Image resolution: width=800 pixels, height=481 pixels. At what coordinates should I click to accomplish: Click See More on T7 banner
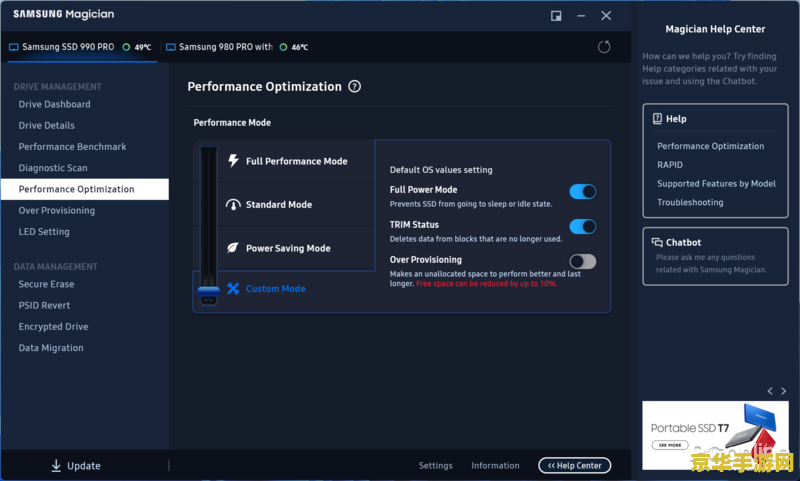point(669,445)
